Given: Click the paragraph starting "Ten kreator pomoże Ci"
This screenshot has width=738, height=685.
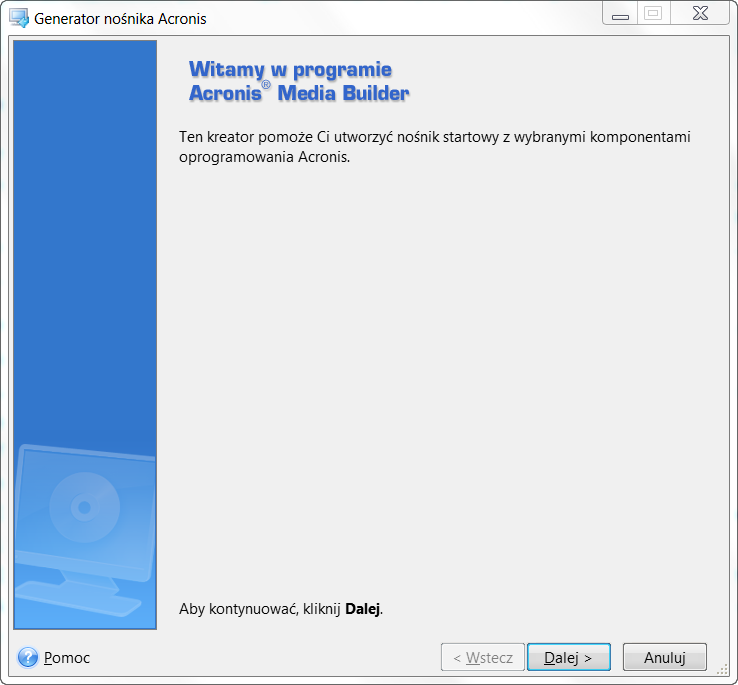Looking at the screenshot, I should pyautogui.click(x=434, y=146).
